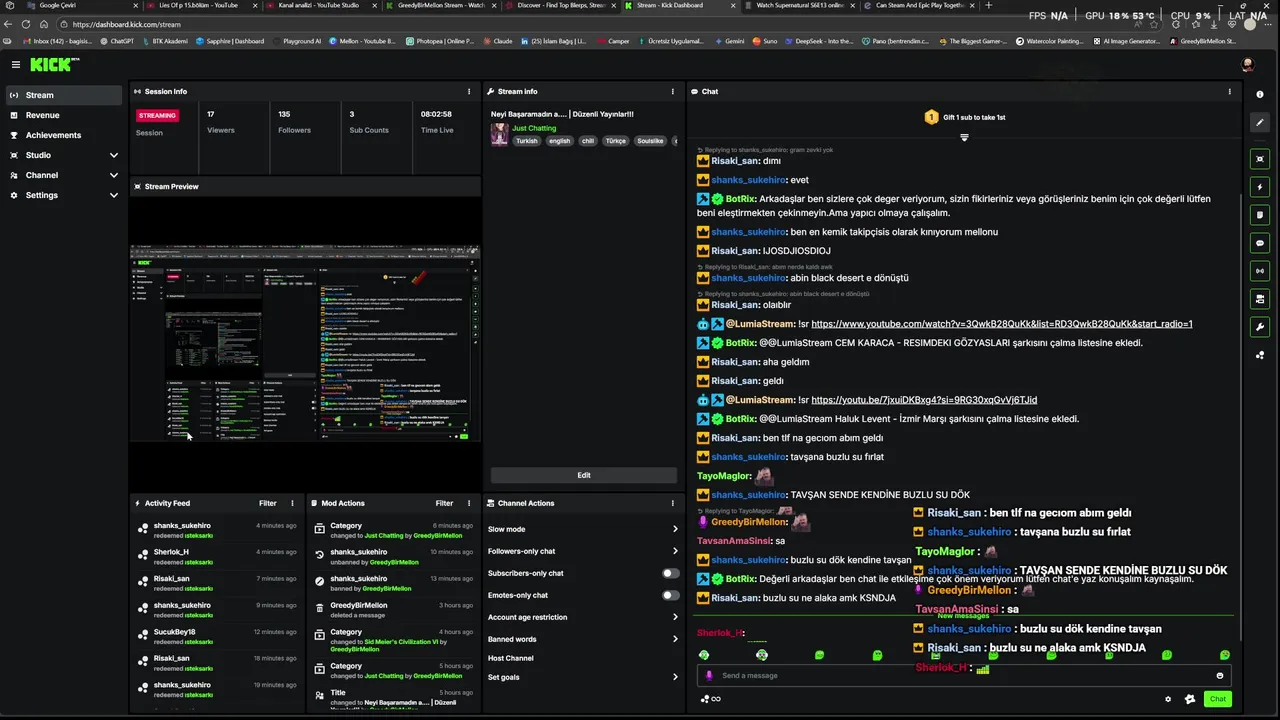This screenshot has width=1280, height=720.
Task: Open youtu.be link in chat
Action: tap(924, 400)
